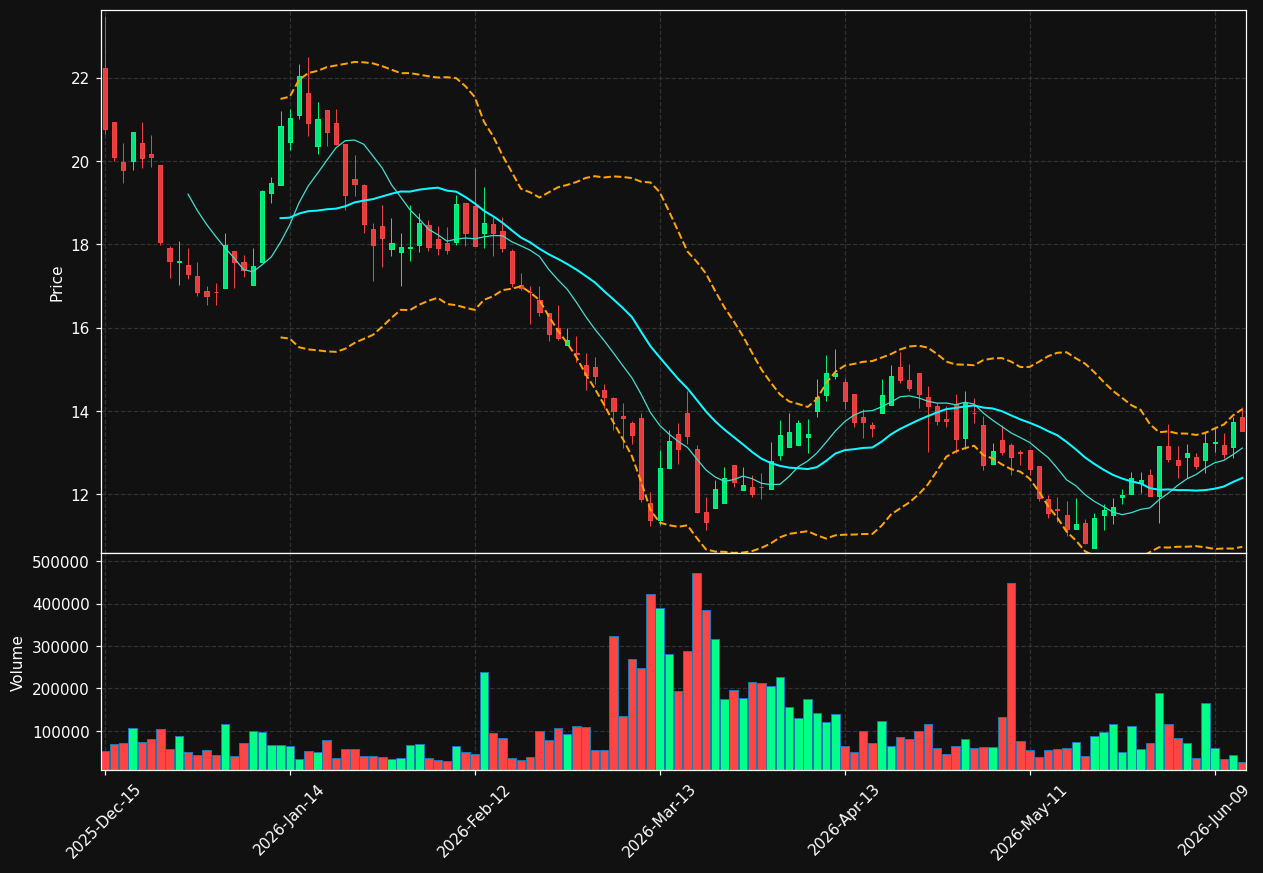Click price tick label 16
The height and width of the screenshot is (873, 1263).
coord(80,328)
